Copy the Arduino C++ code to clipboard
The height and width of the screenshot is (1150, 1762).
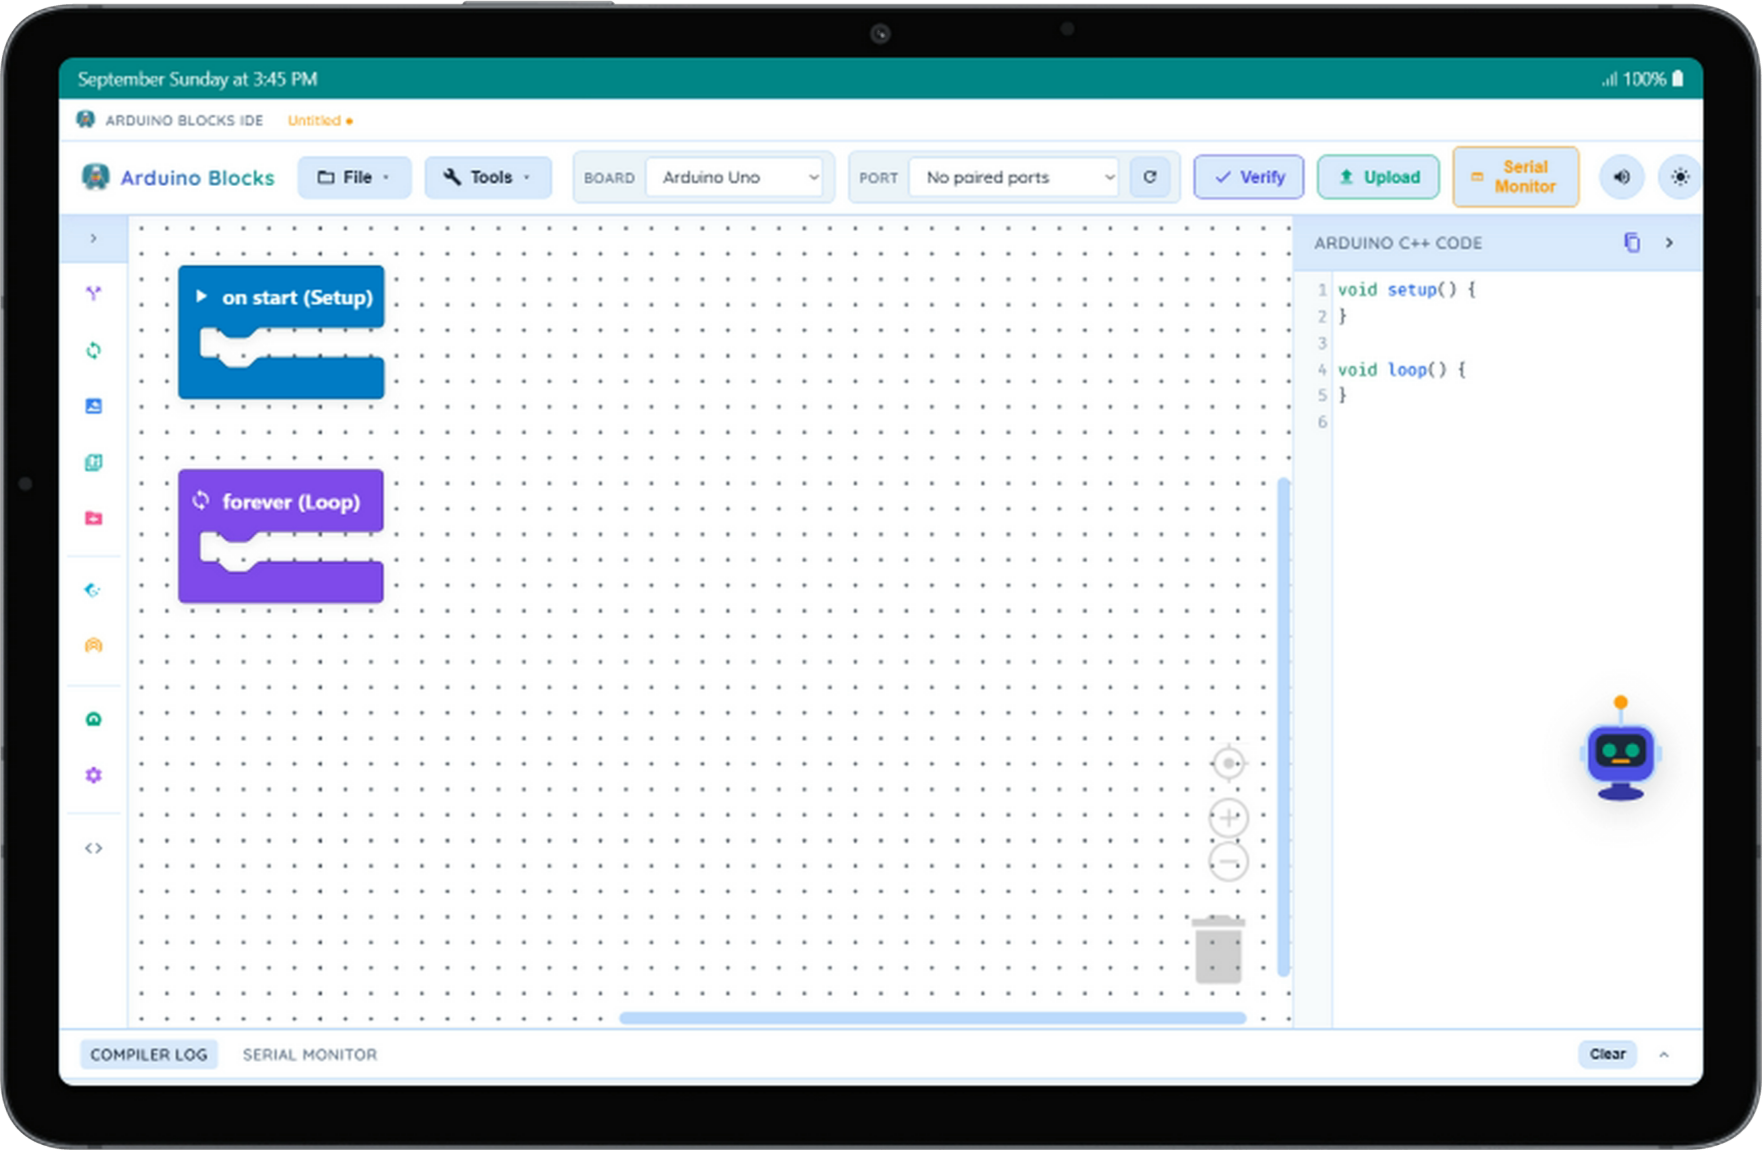click(1632, 242)
